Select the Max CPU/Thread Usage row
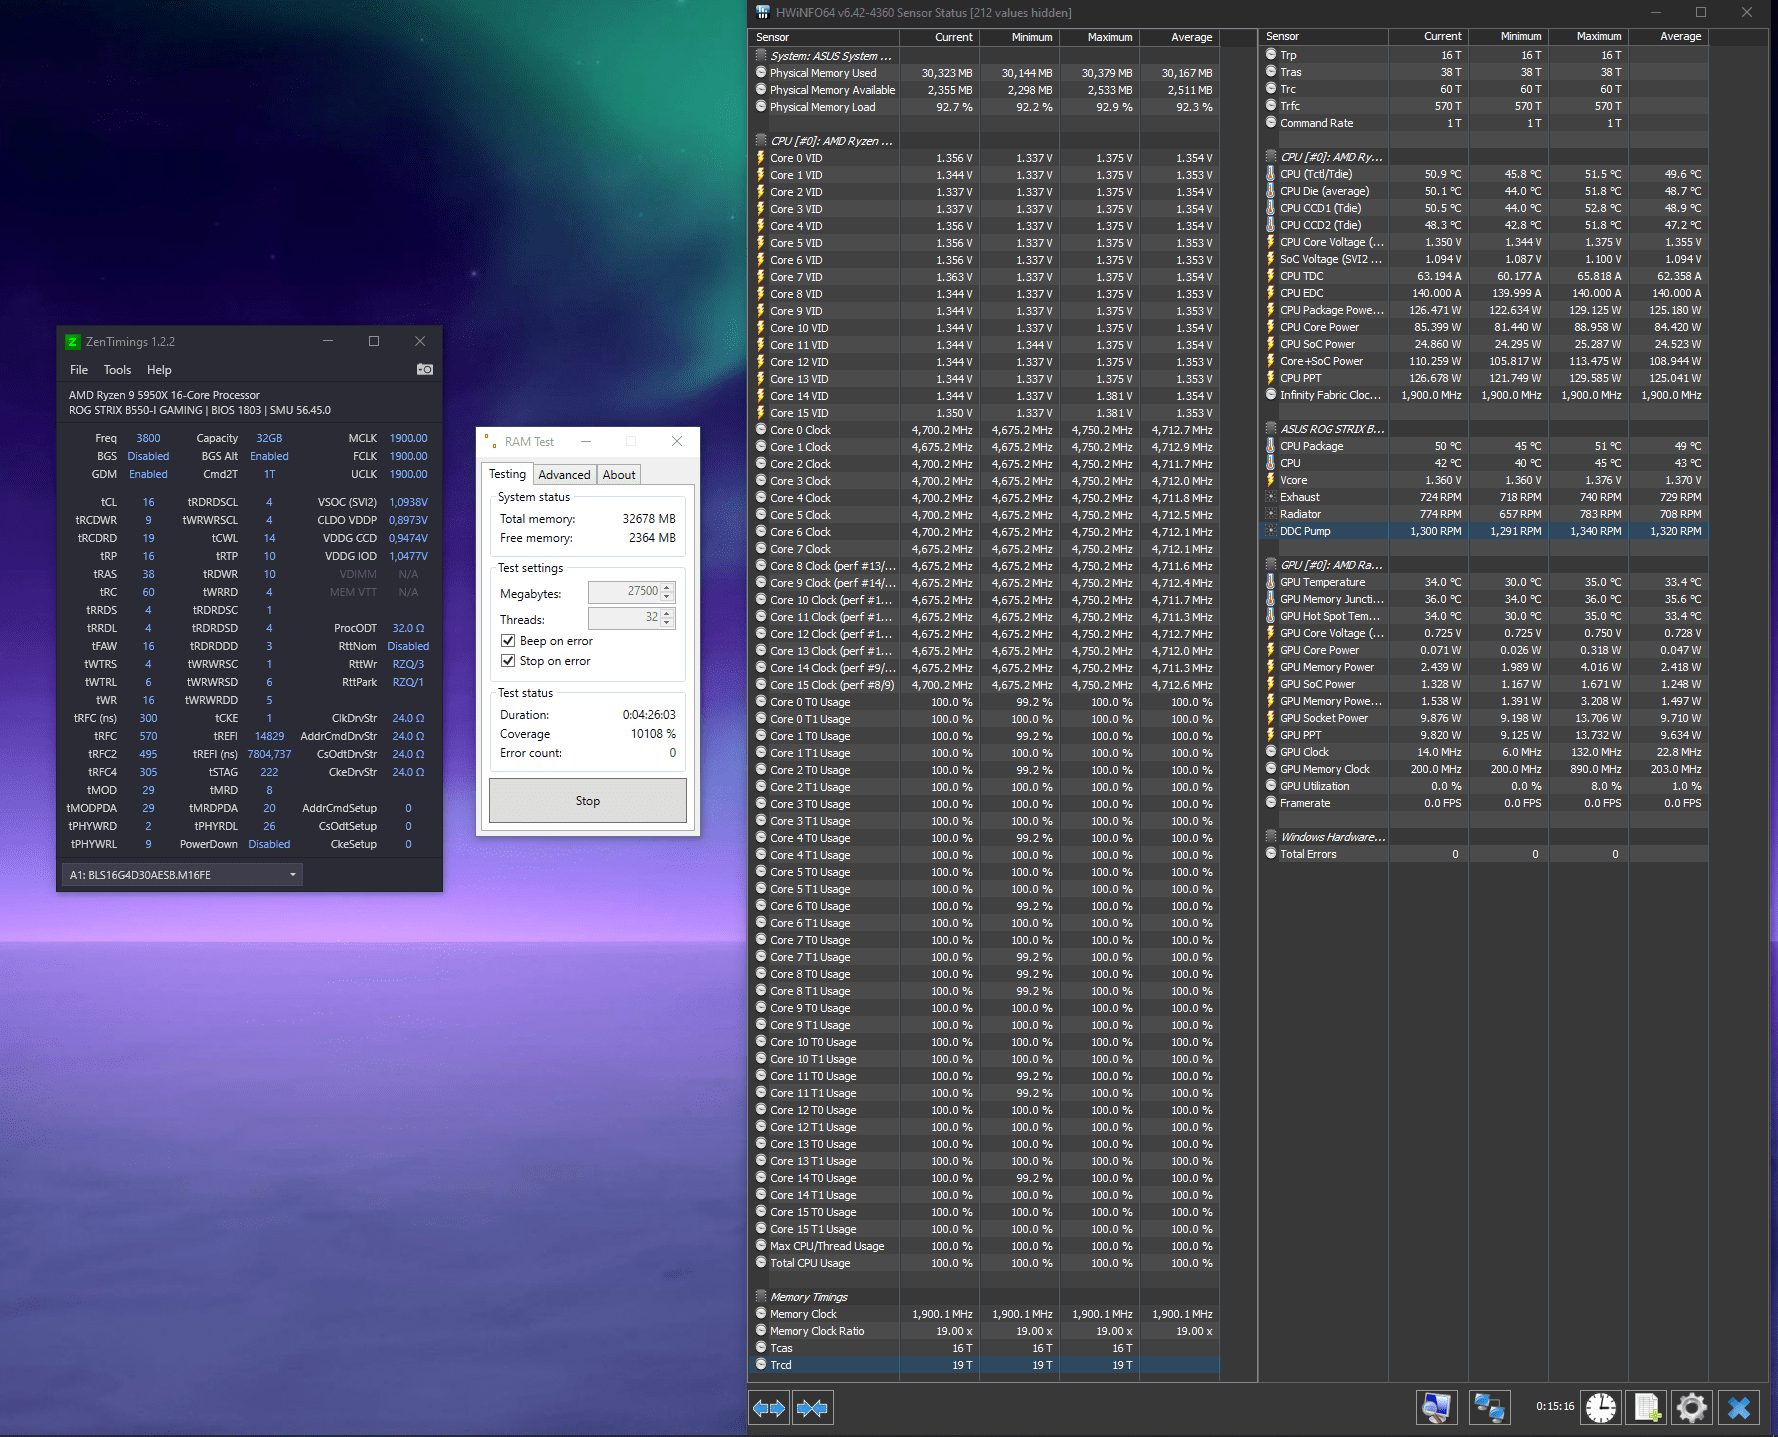Image resolution: width=1778 pixels, height=1437 pixels. click(984, 1246)
